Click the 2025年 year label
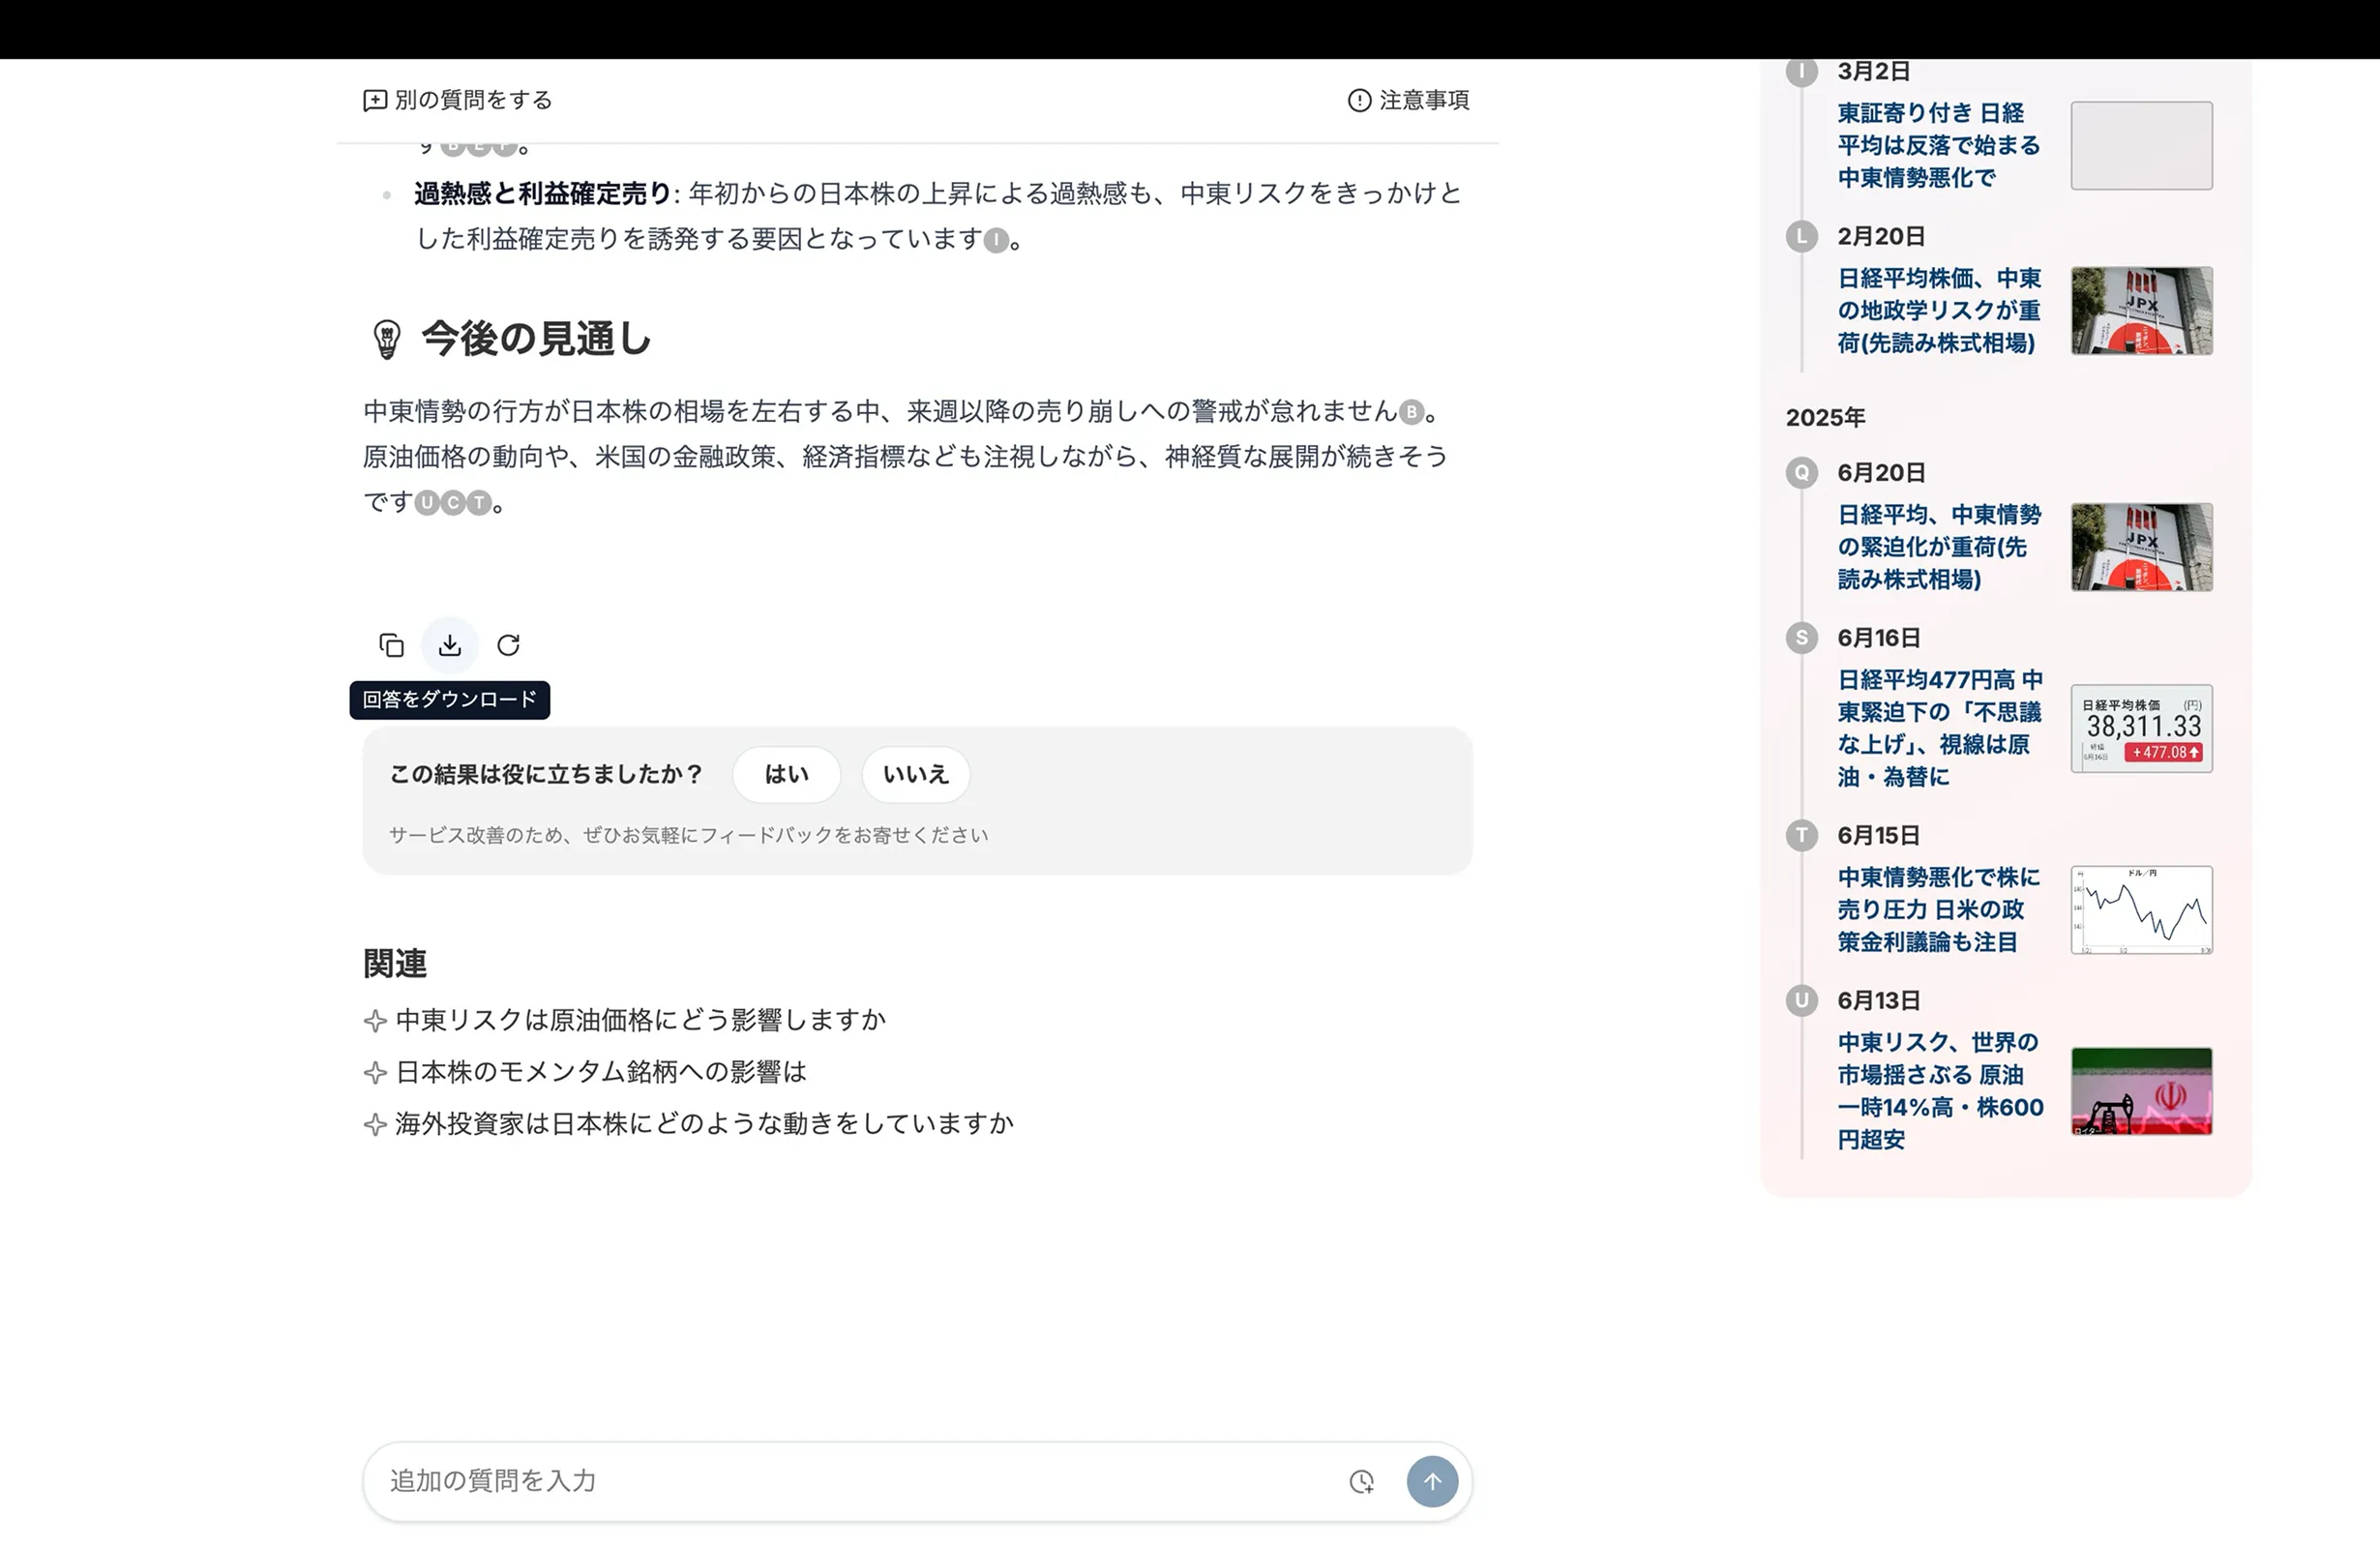 (1825, 417)
